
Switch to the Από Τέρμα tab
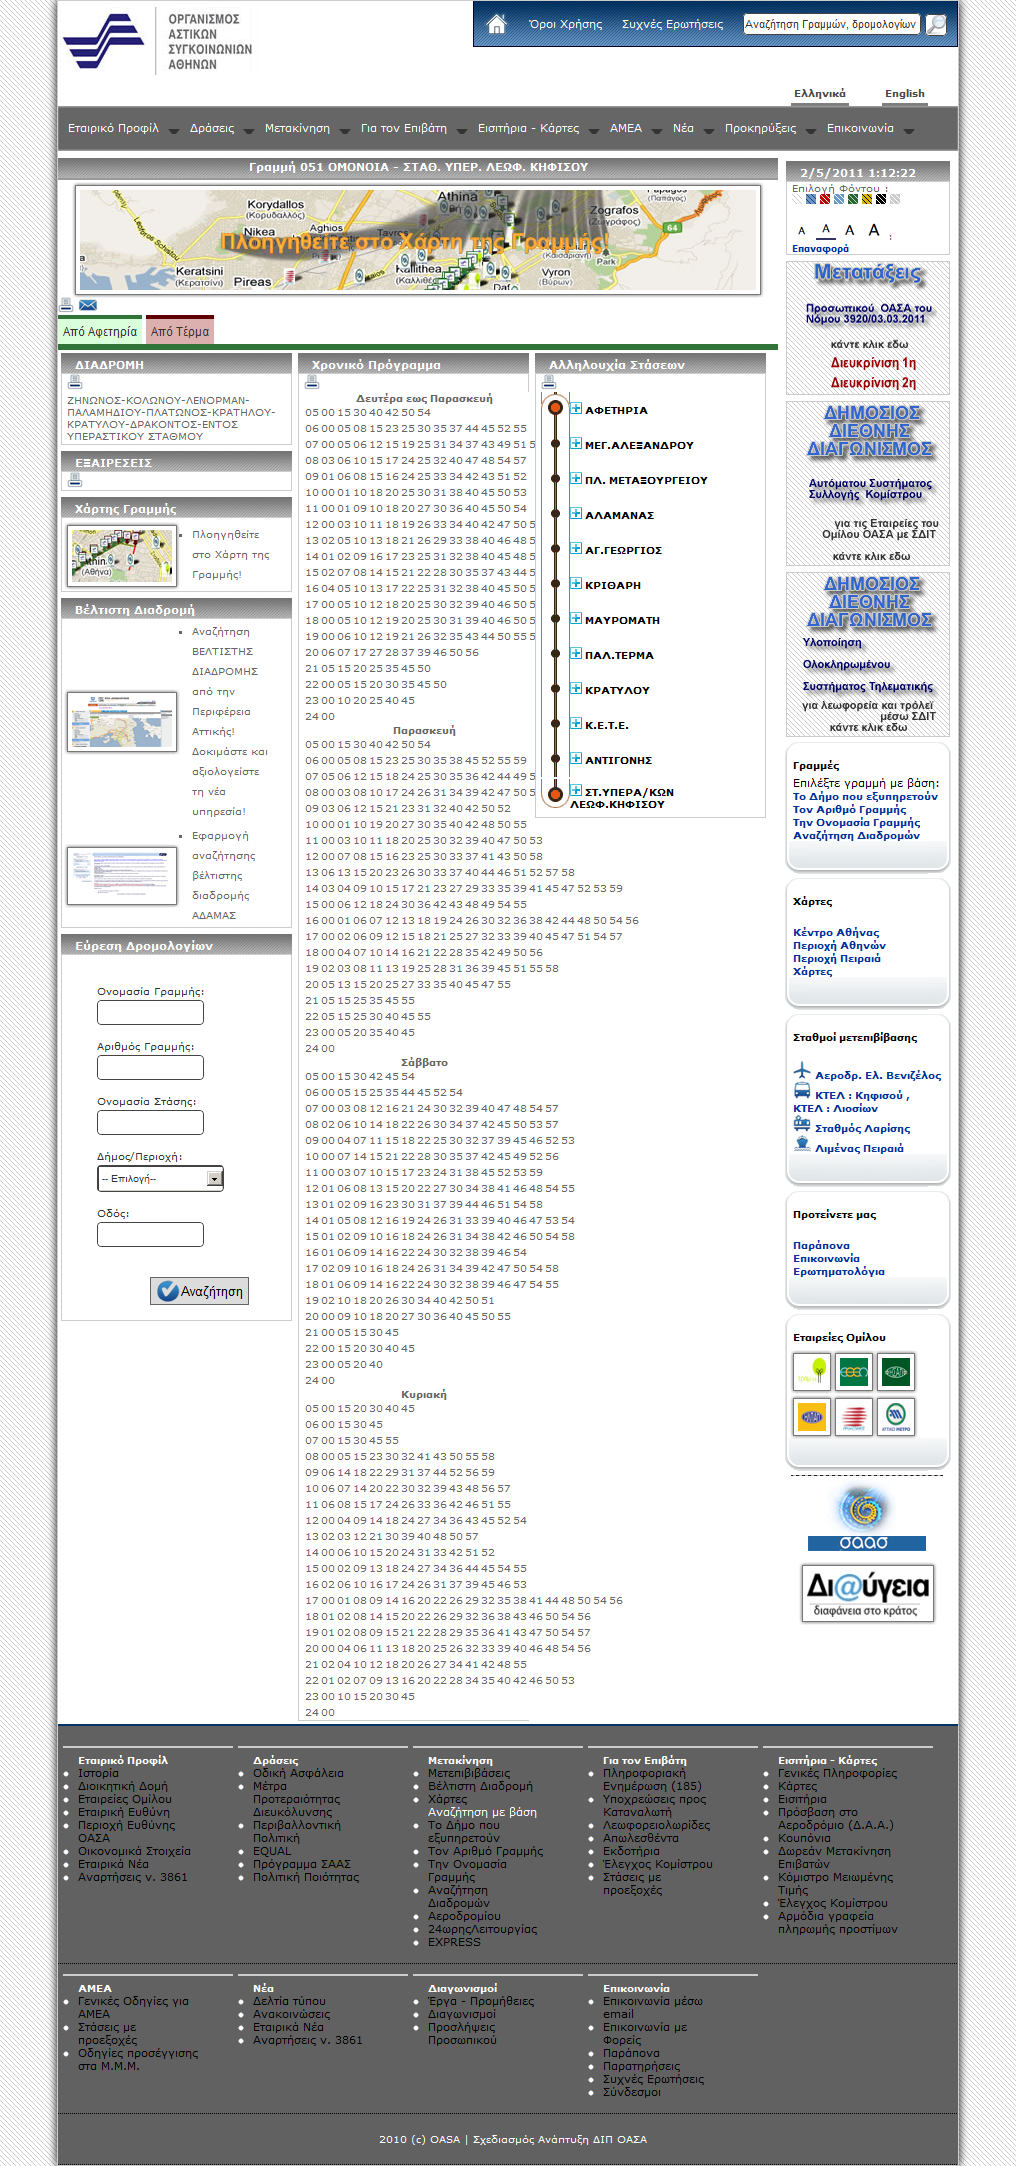pyautogui.click(x=180, y=331)
